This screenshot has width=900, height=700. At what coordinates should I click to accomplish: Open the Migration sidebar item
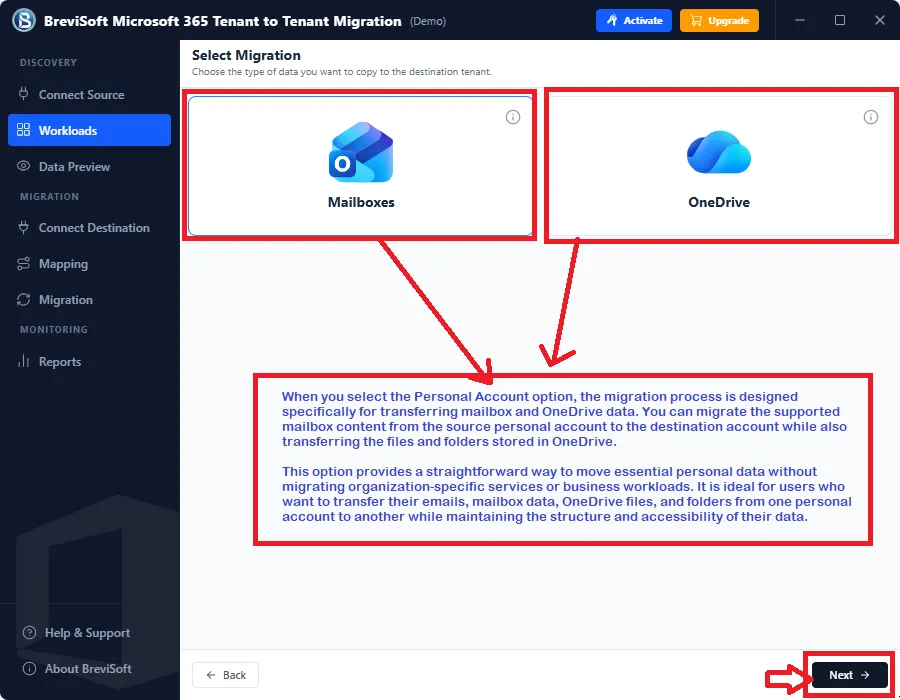click(90, 300)
